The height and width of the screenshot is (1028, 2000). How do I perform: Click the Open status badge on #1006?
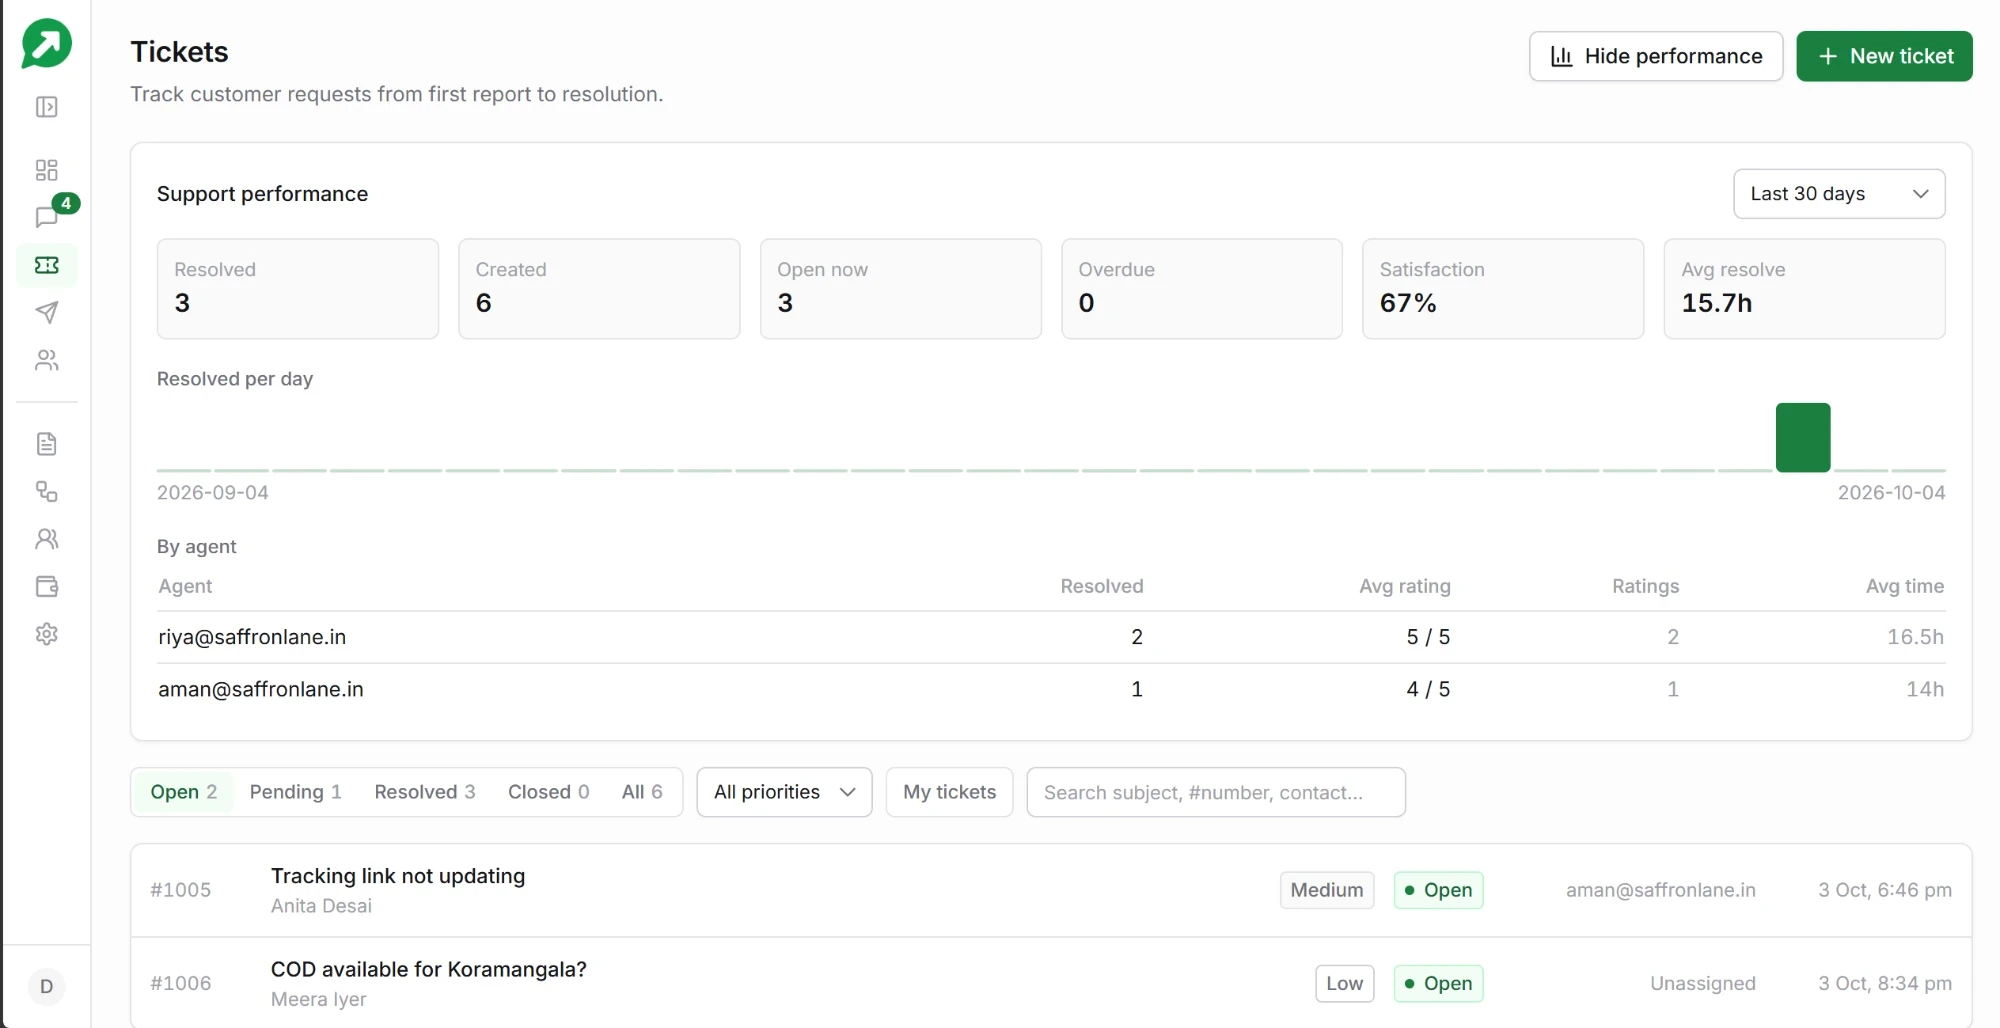(1438, 983)
